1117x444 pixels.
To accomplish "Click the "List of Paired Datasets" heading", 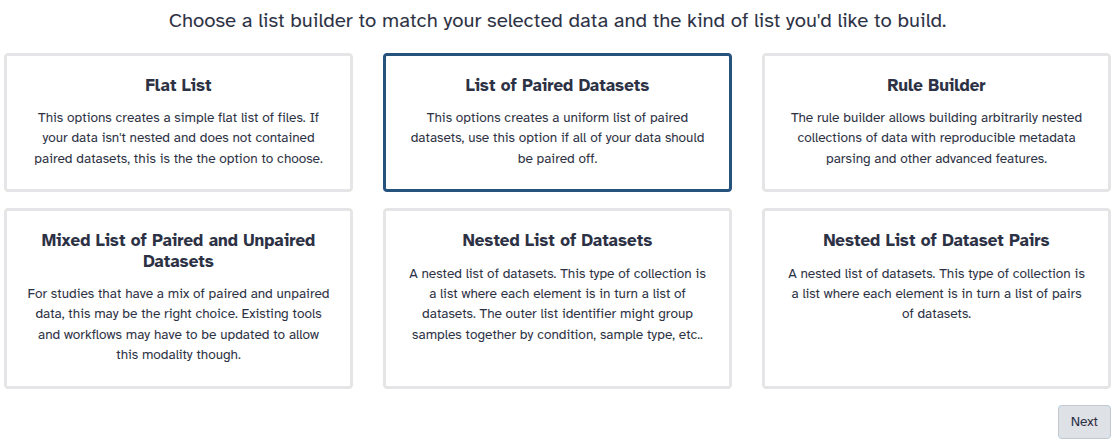I will (557, 85).
